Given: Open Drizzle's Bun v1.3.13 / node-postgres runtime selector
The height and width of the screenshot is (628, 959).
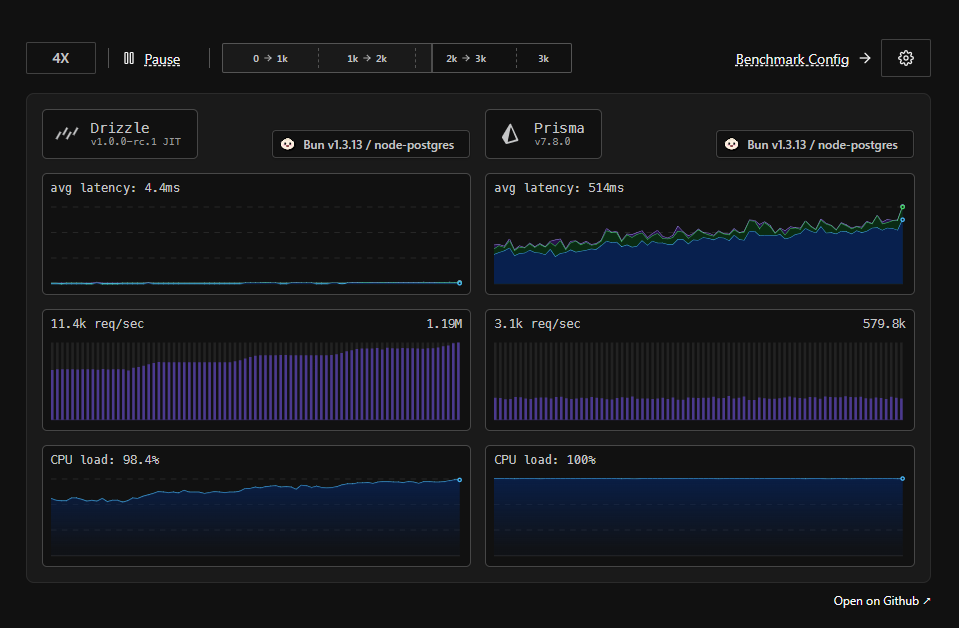Looking at the screenshot, I should pyautogui.click(x=371, y=144).
